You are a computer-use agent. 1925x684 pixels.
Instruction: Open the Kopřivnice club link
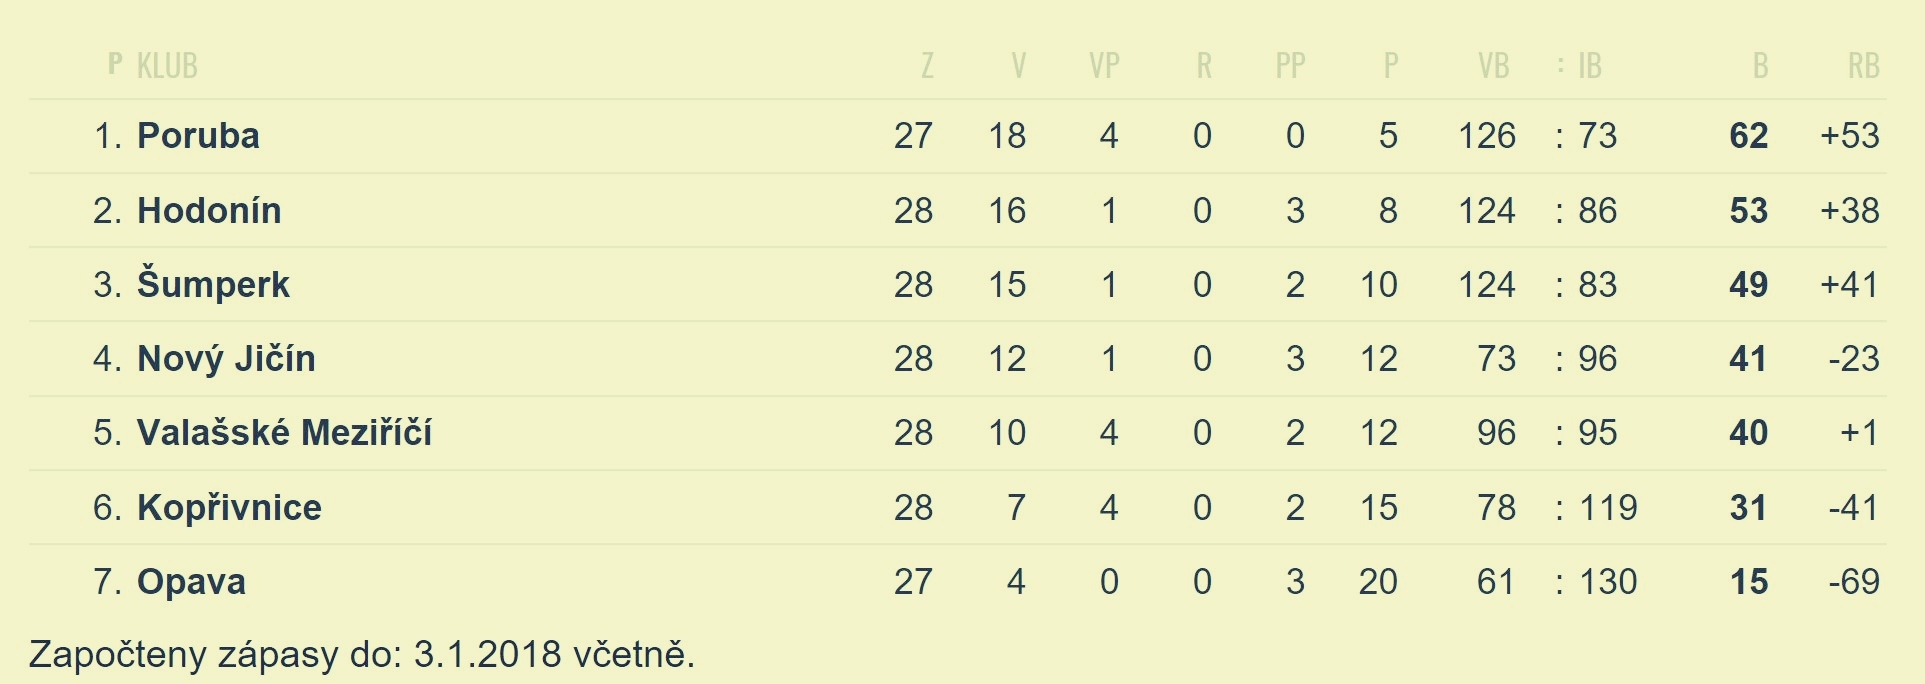coord(229,508)
